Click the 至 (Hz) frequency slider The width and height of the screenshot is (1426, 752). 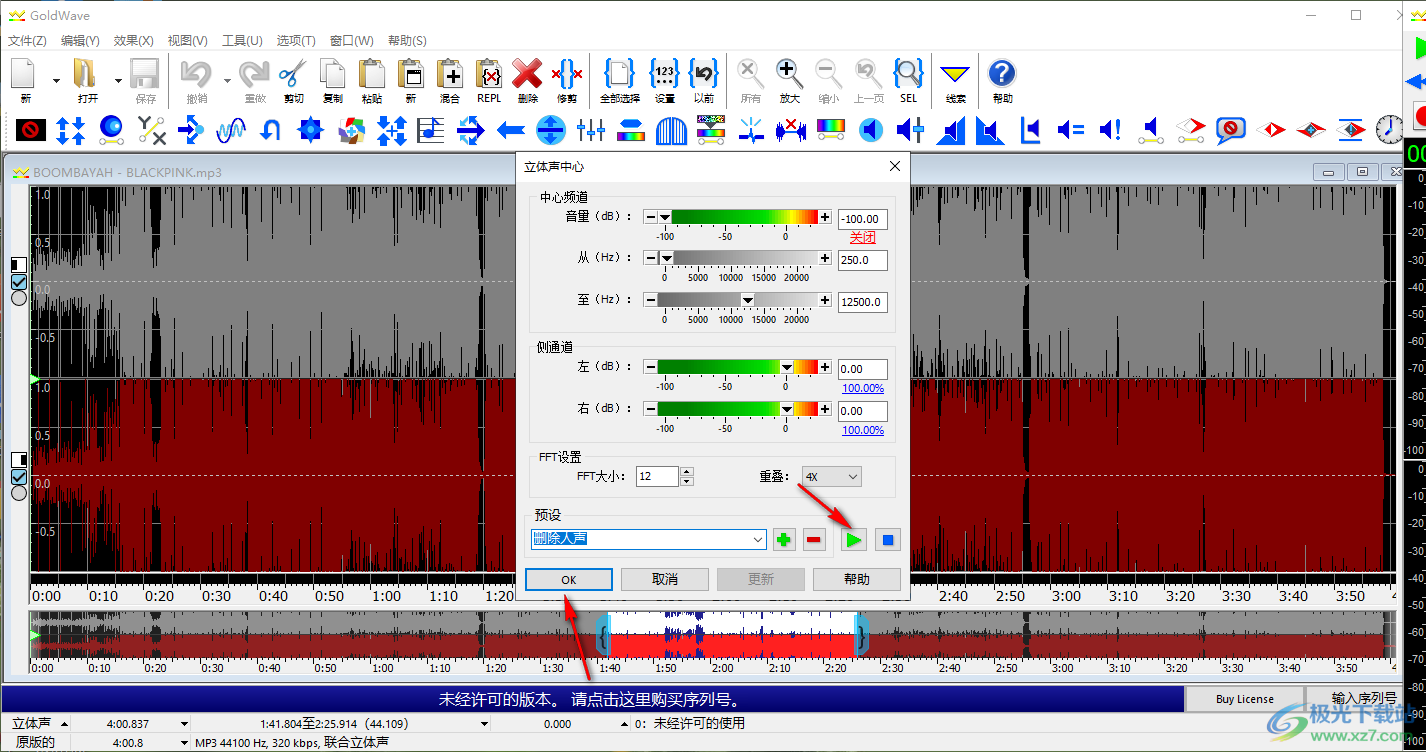point(738,300)
